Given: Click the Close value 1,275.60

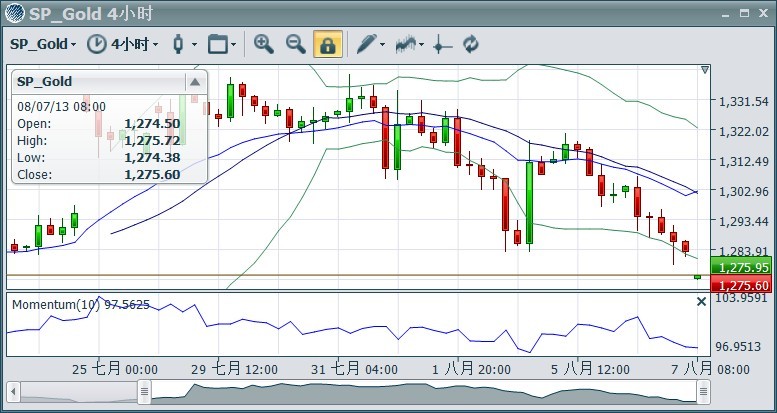Looking at the screenshot, I should coord(152,175).
